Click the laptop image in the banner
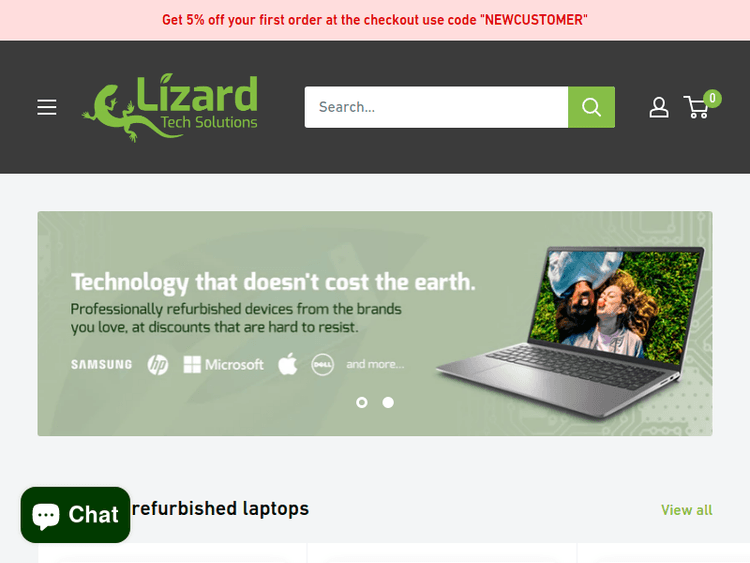750x563 pixels. [571, 332]
